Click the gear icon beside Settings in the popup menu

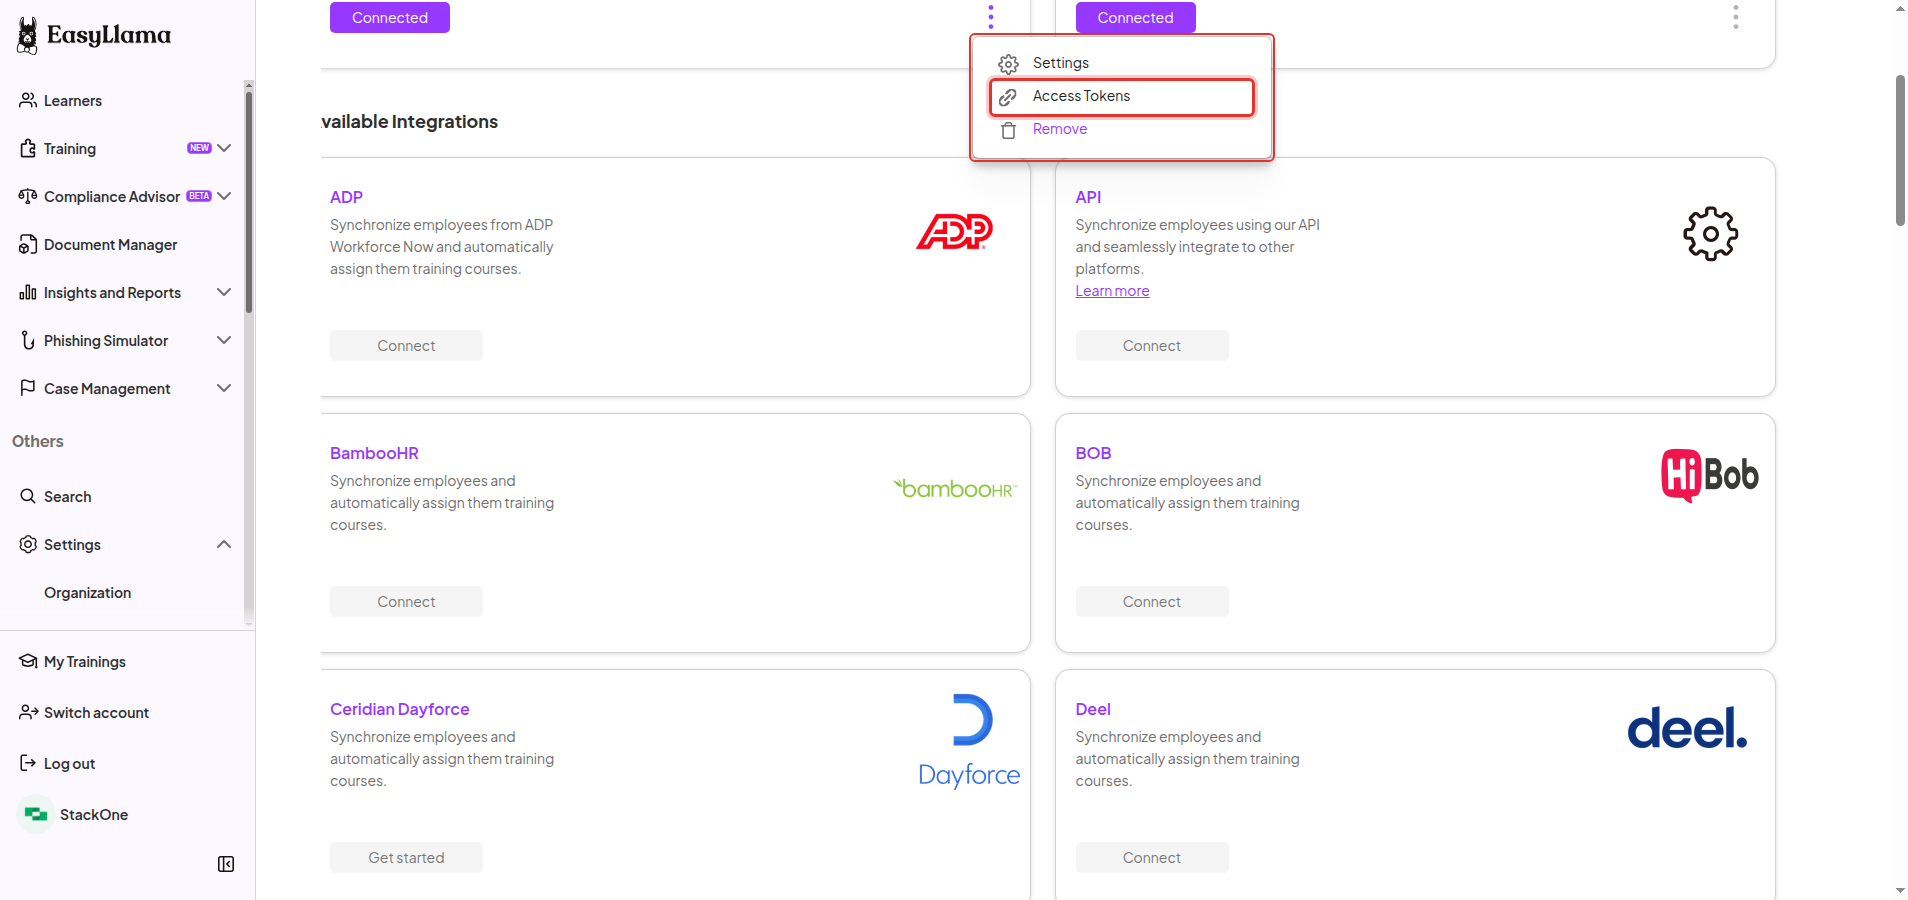click(1008, 64)
